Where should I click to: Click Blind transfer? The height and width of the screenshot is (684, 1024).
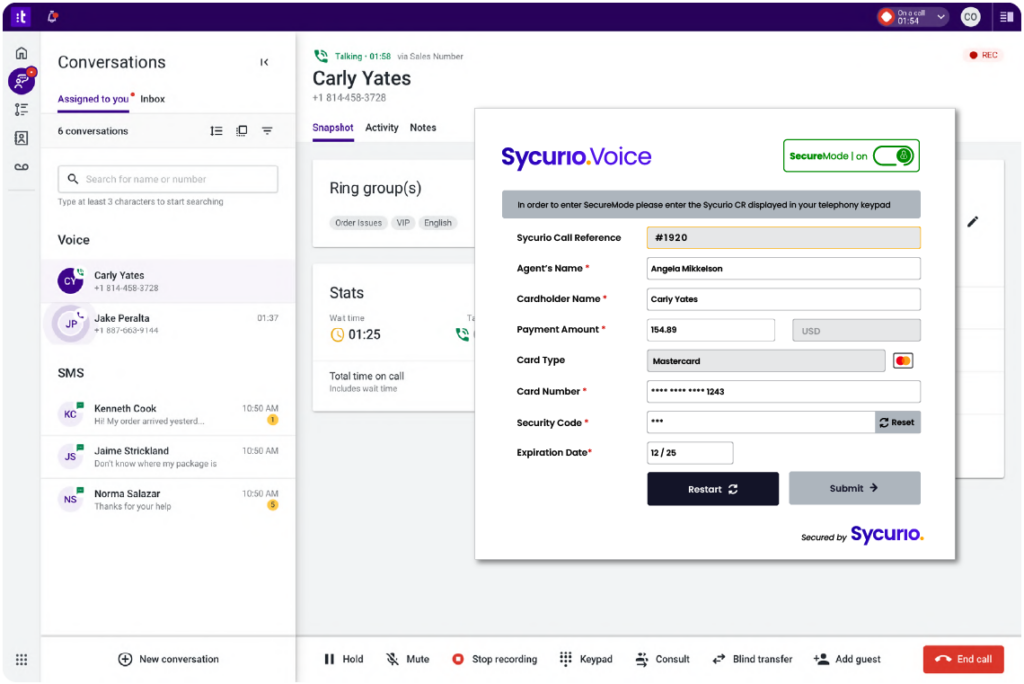click(752, 659)
